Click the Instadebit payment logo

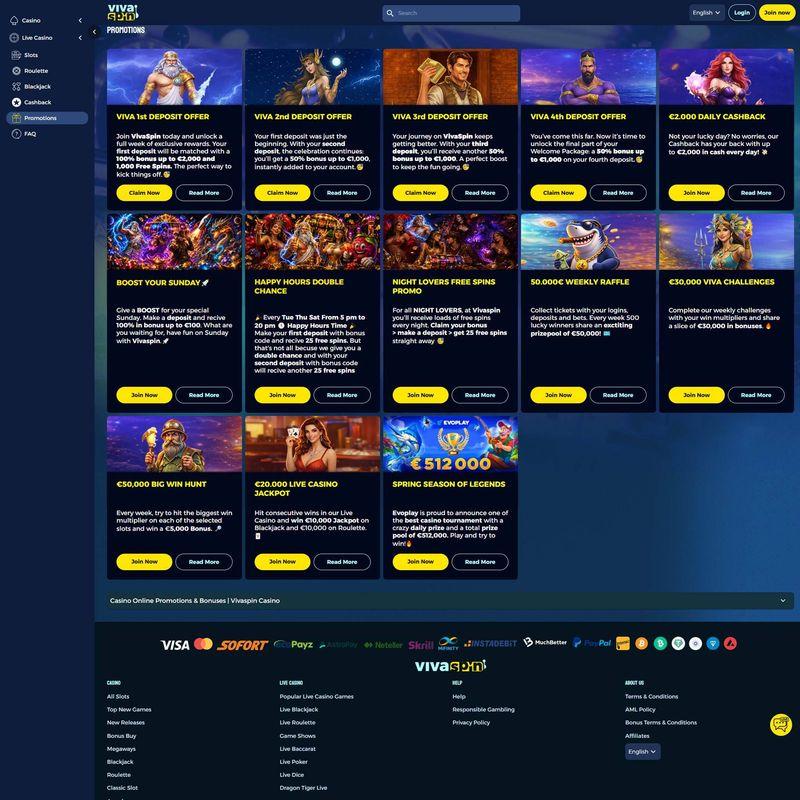(490, 644)
